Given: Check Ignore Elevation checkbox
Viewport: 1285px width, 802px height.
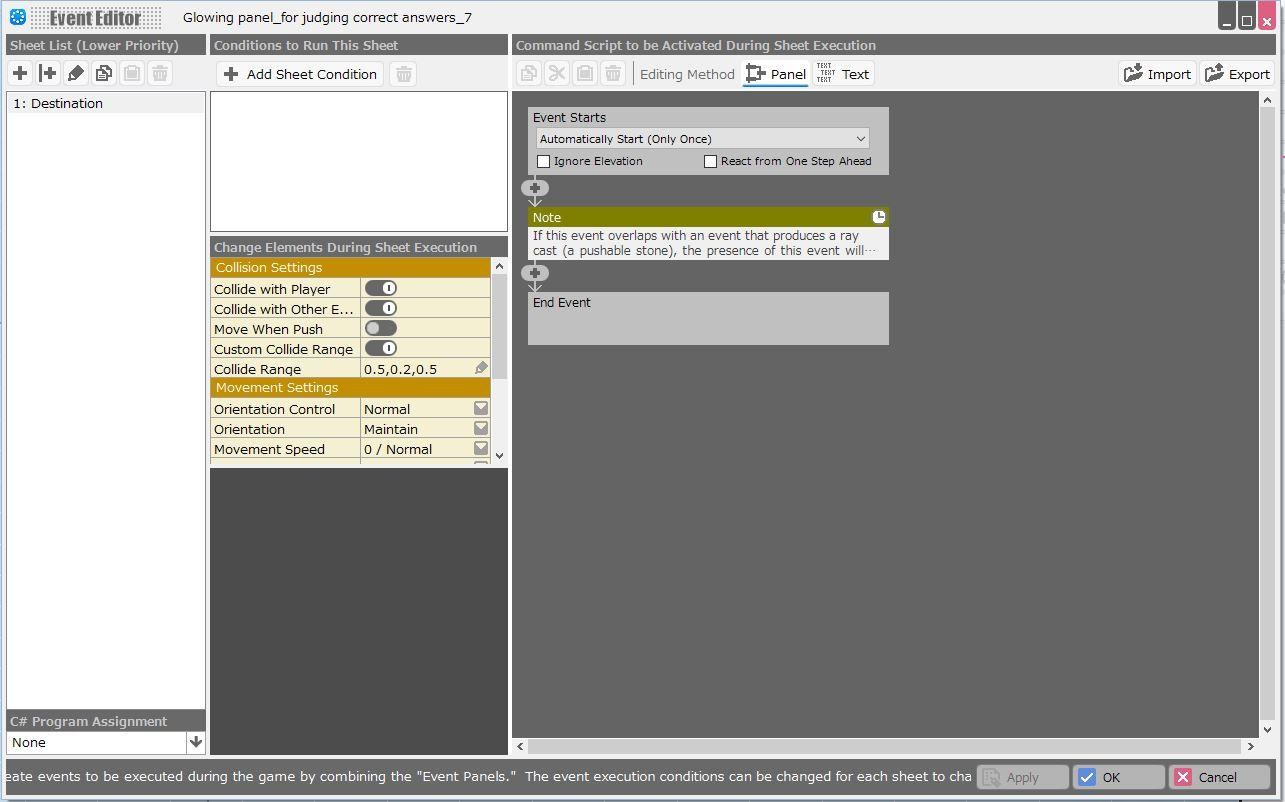Looking at the screenshot, I should pyautogui.click(x=544, y=161).
